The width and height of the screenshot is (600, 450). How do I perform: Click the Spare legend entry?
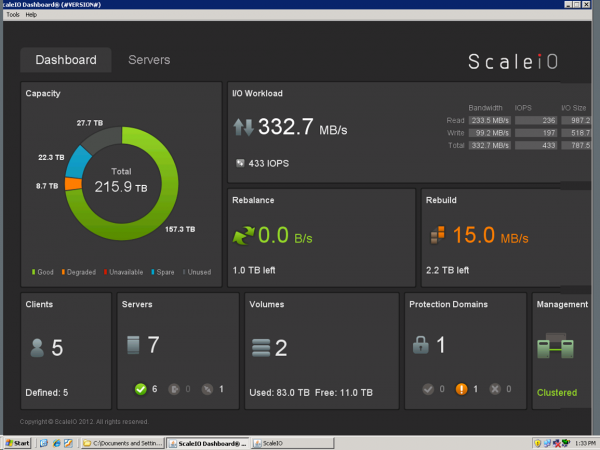163,272
